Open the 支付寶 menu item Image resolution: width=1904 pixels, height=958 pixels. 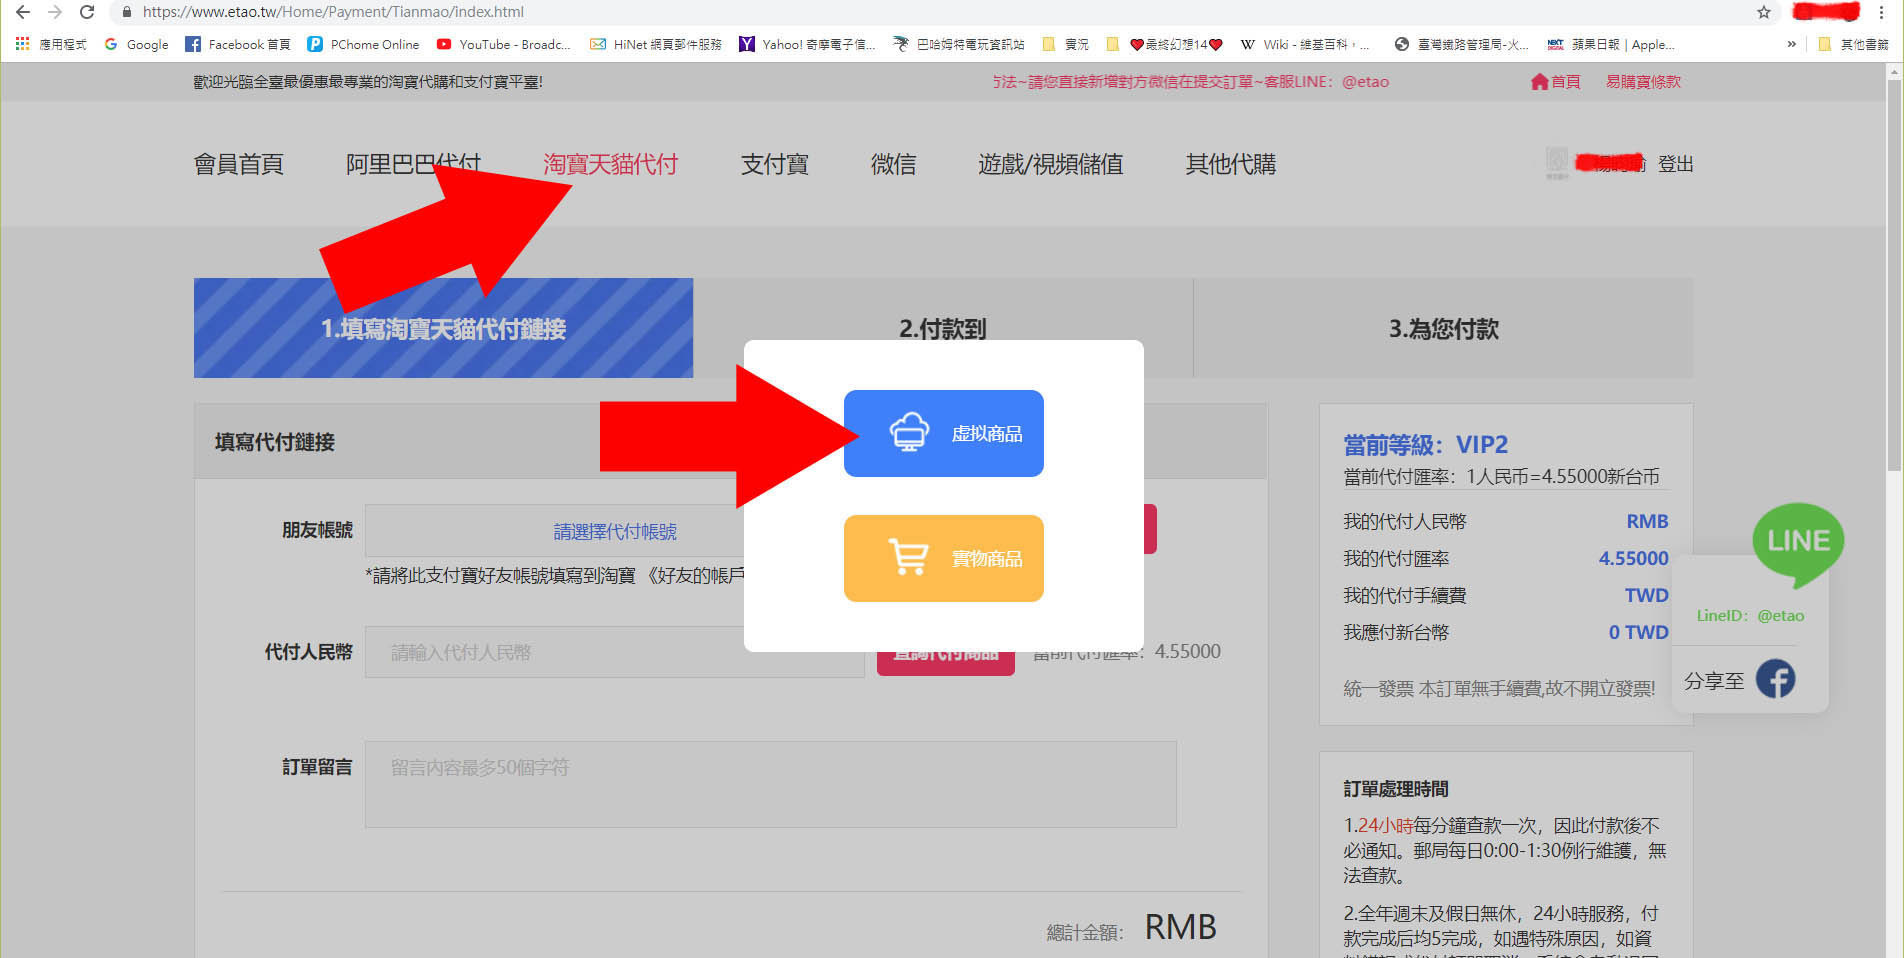(774, 164)
